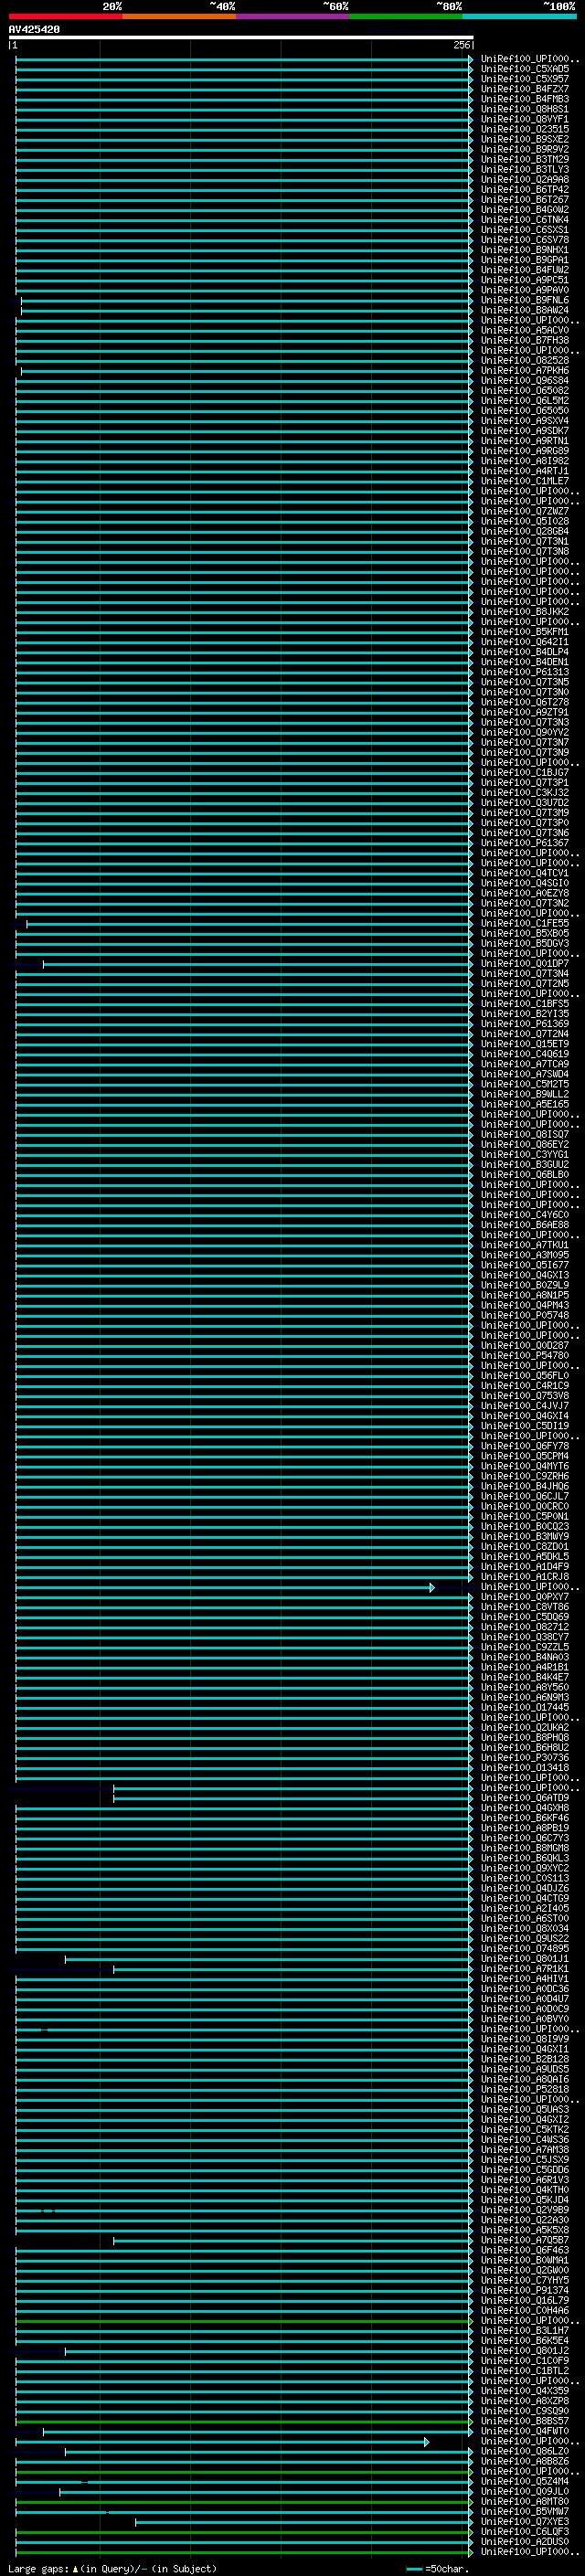Select the UniRef100_C4JVJ7 hit label
Viewport: 585px width, 2576px height.
525,1406
